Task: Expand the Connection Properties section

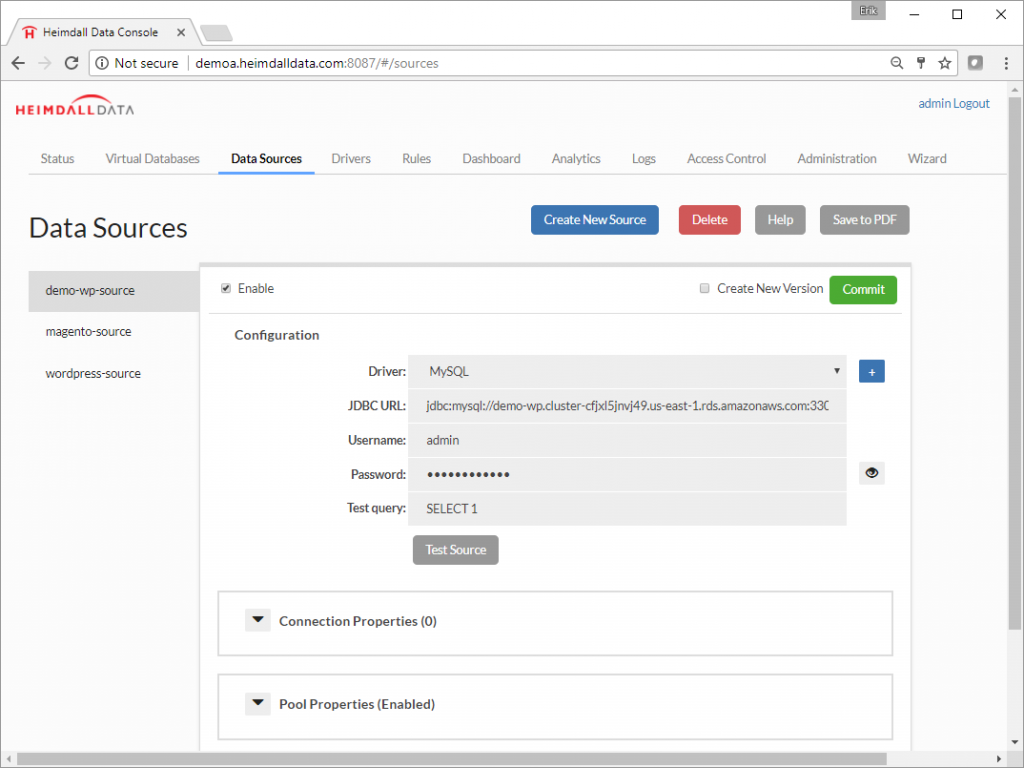Action: point(258,621)
